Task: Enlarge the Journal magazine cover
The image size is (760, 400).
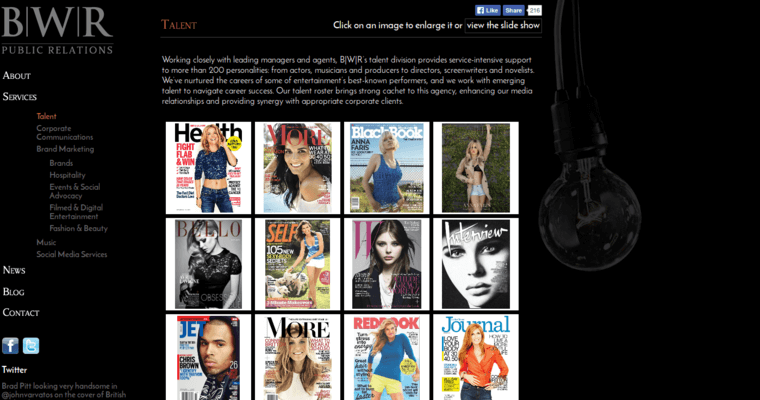Action: click(x=476, y=357)
